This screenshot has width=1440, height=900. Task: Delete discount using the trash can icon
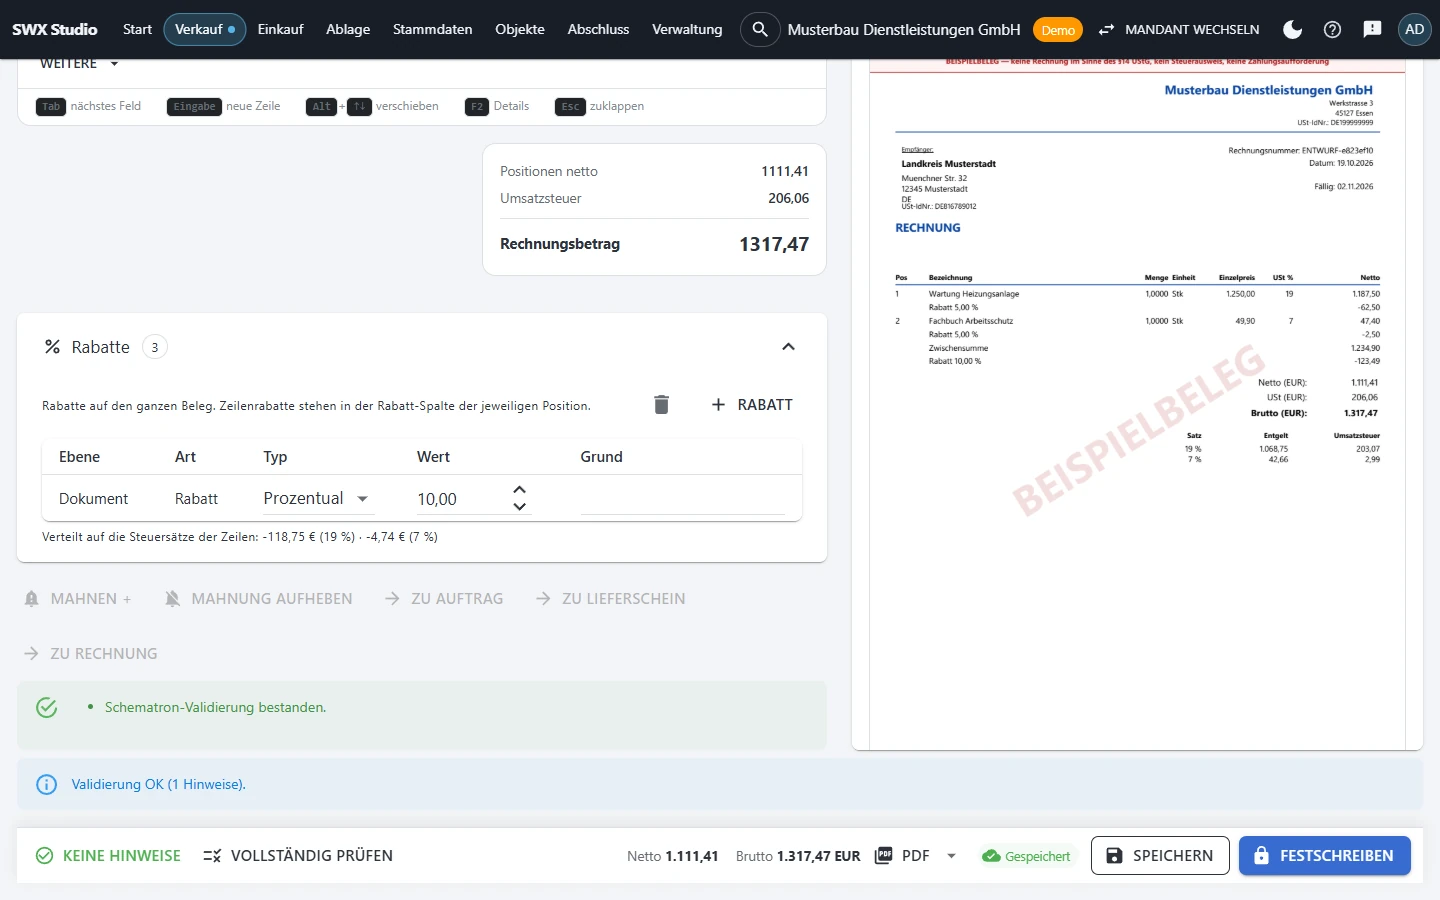click(x=661, y=405)
